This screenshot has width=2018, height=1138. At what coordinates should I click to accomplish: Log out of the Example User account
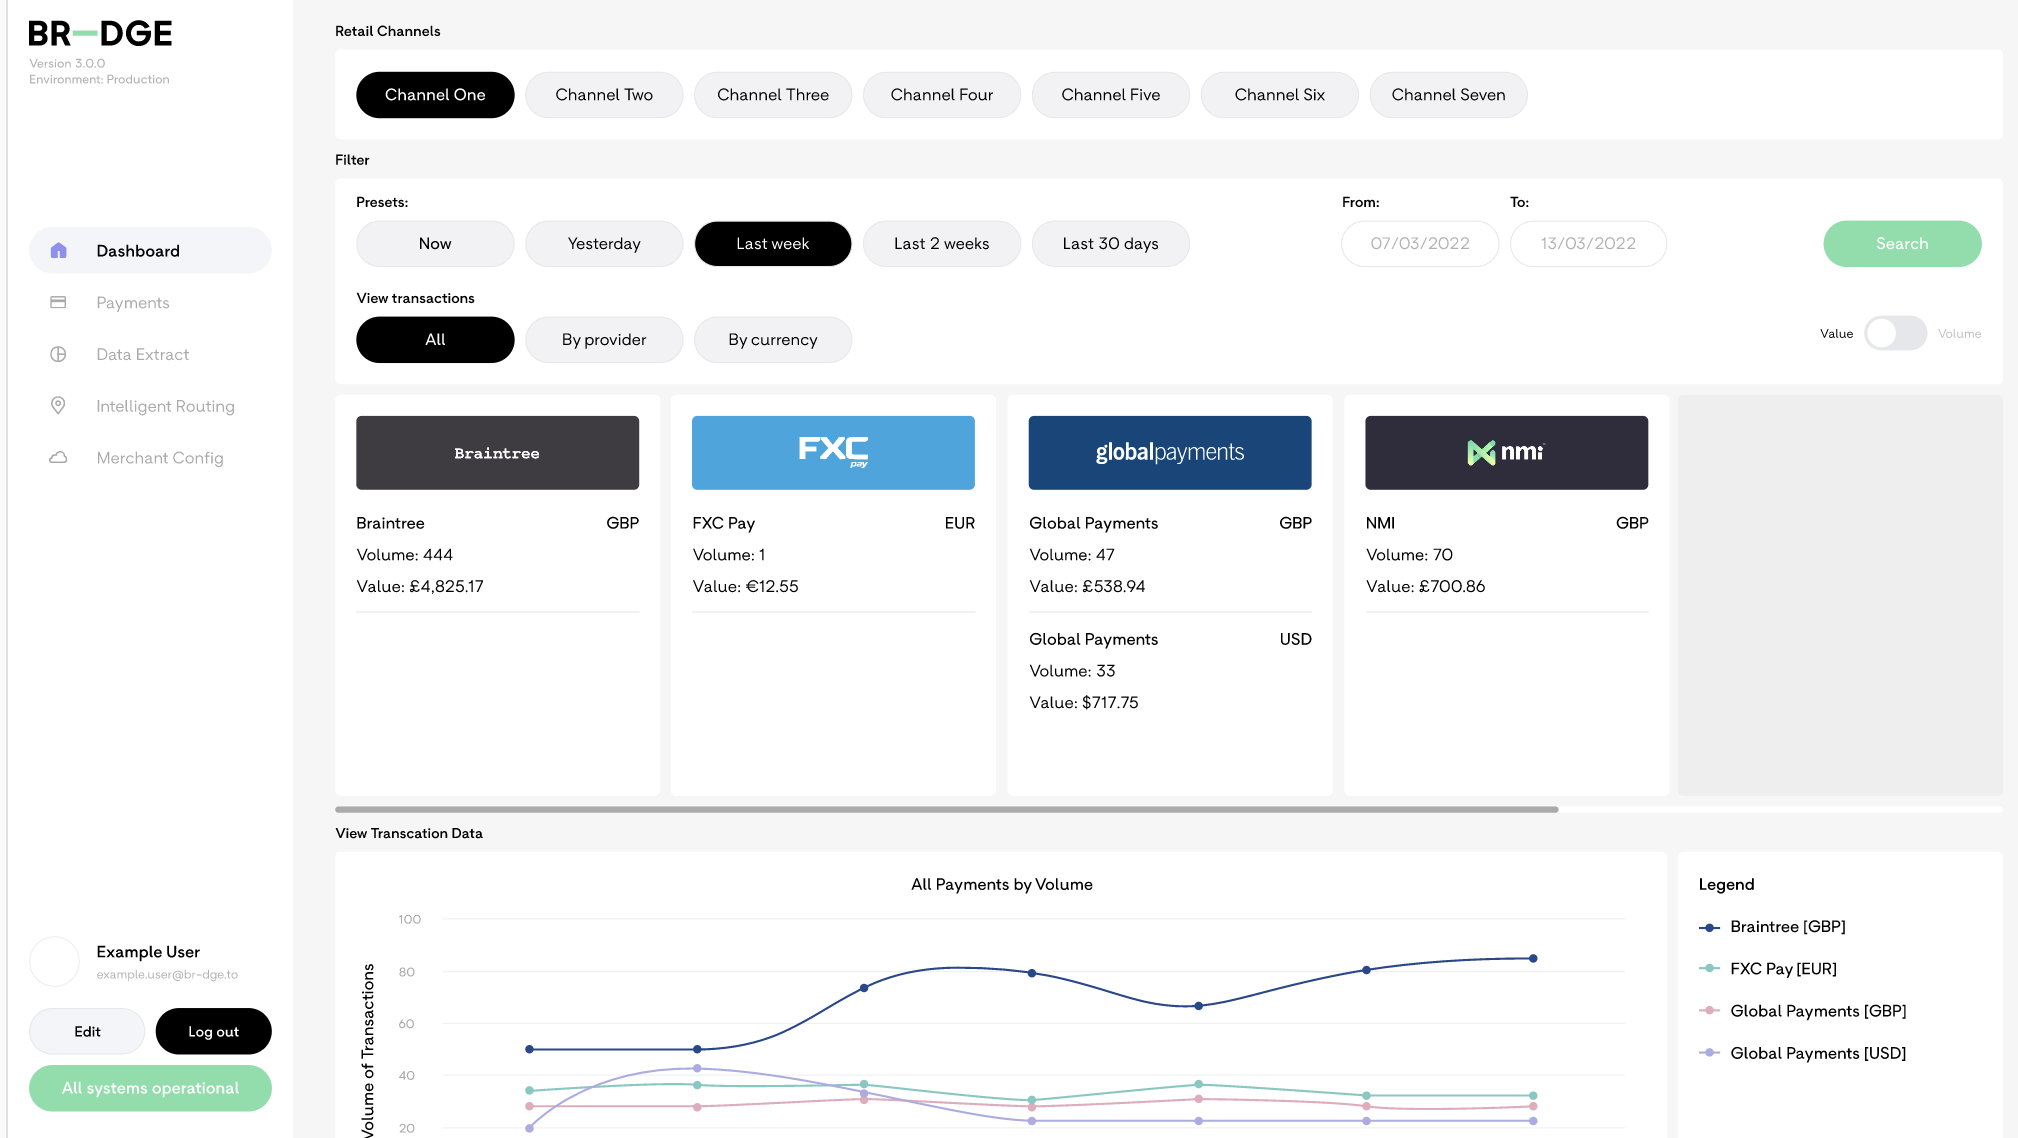point(213,1031)
